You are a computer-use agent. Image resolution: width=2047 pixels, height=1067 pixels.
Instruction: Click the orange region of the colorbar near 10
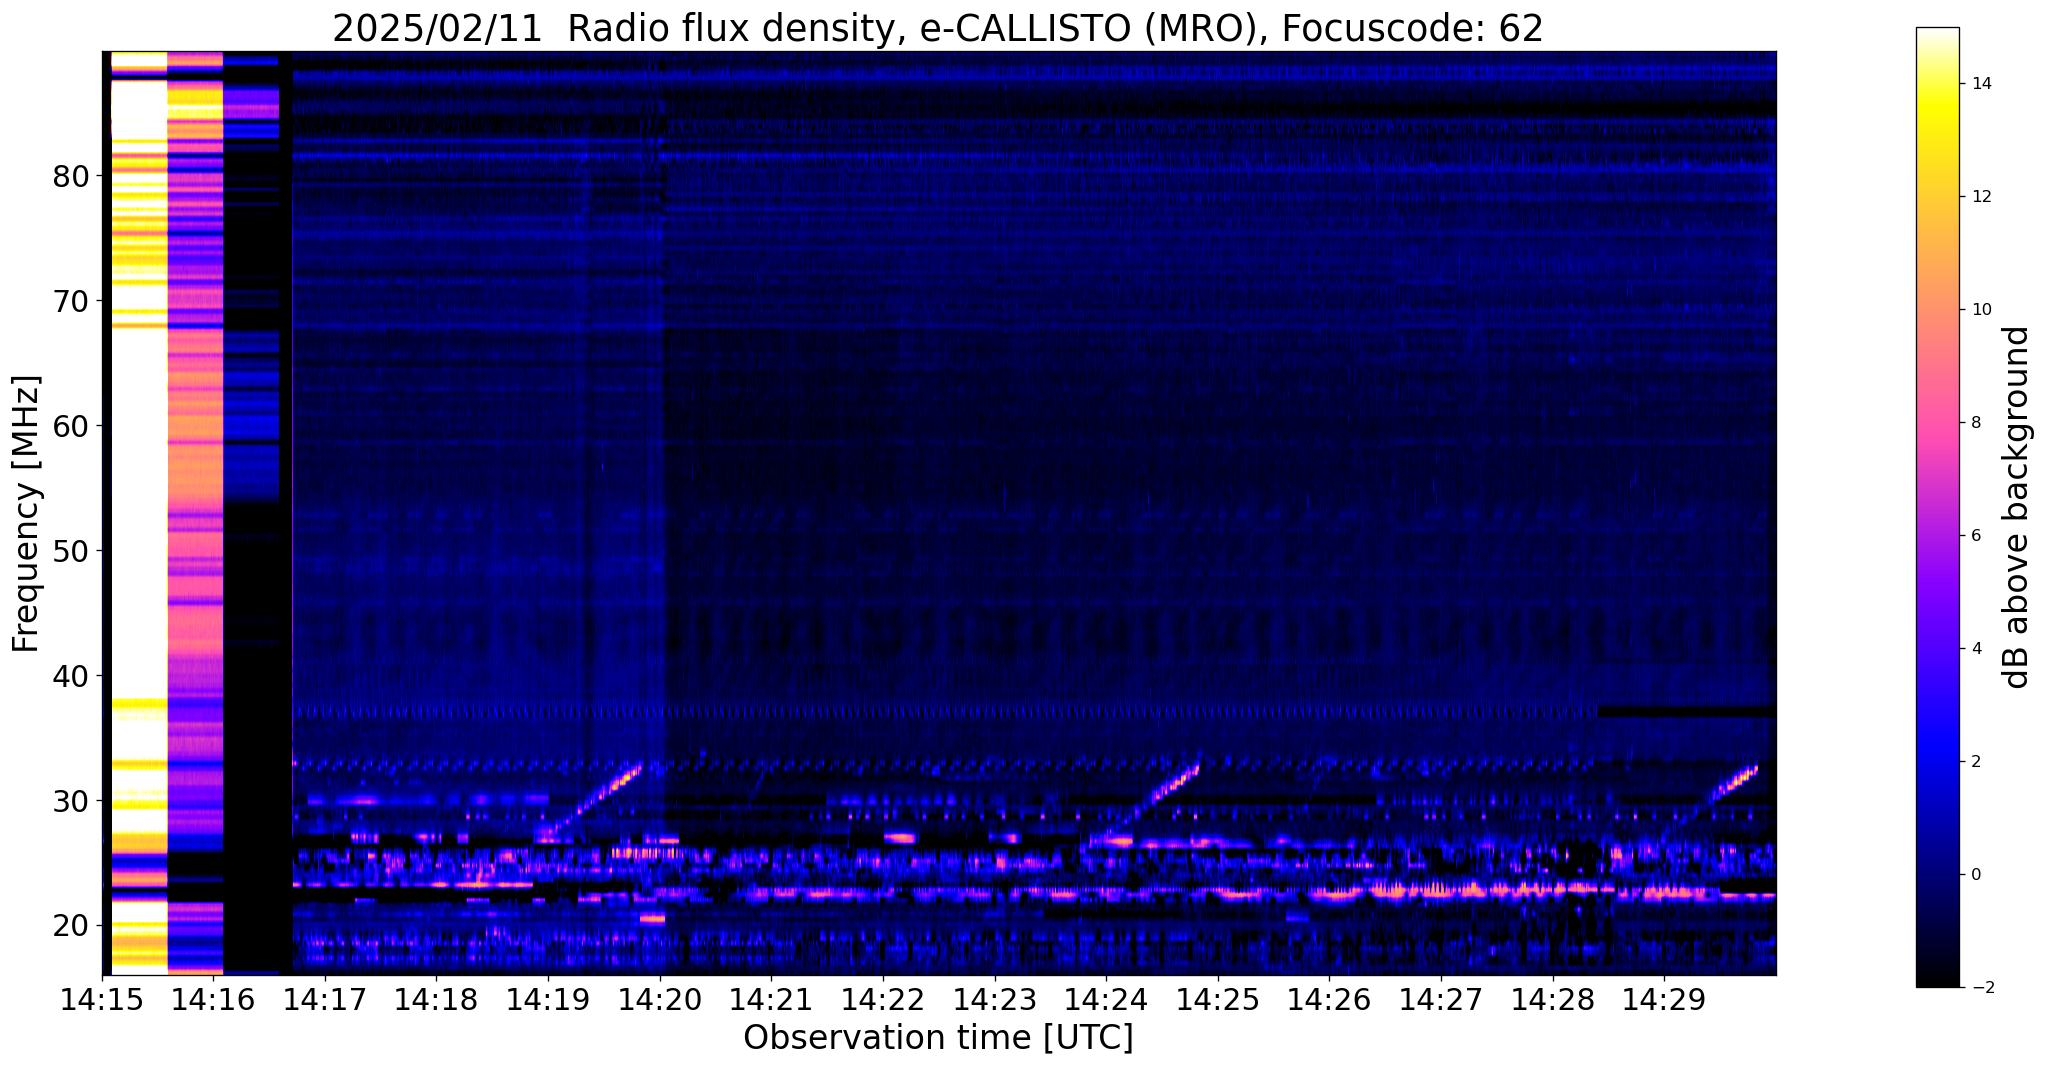click(x=1937, y=310)
